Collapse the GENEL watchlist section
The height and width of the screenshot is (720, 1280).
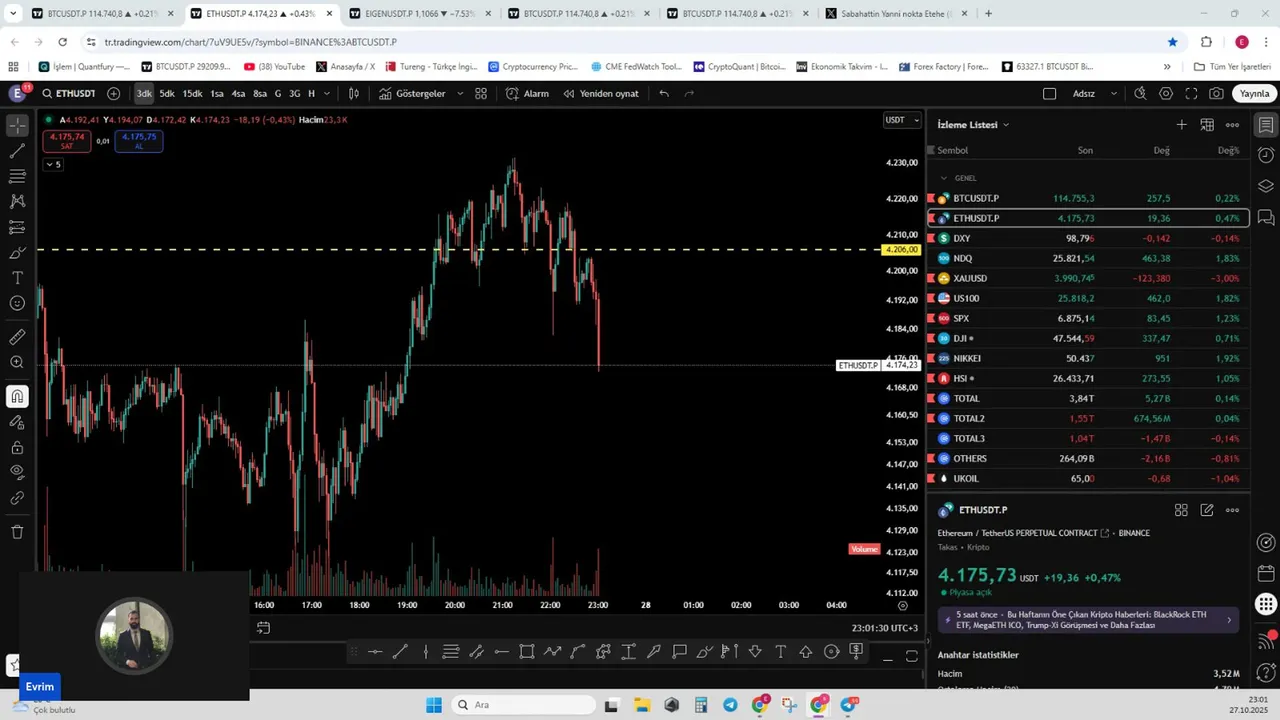(x=943, y=178)
